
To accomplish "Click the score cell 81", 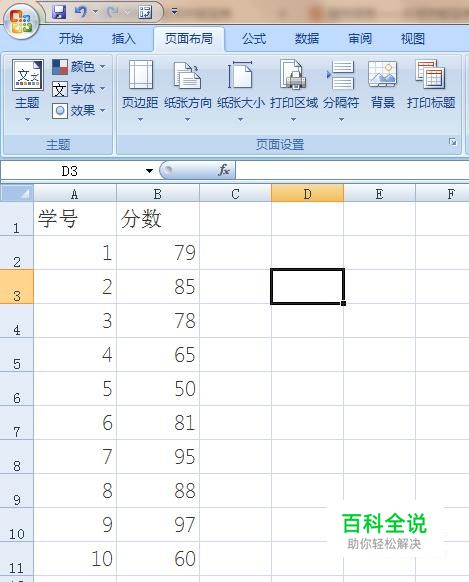I will 158,423.
